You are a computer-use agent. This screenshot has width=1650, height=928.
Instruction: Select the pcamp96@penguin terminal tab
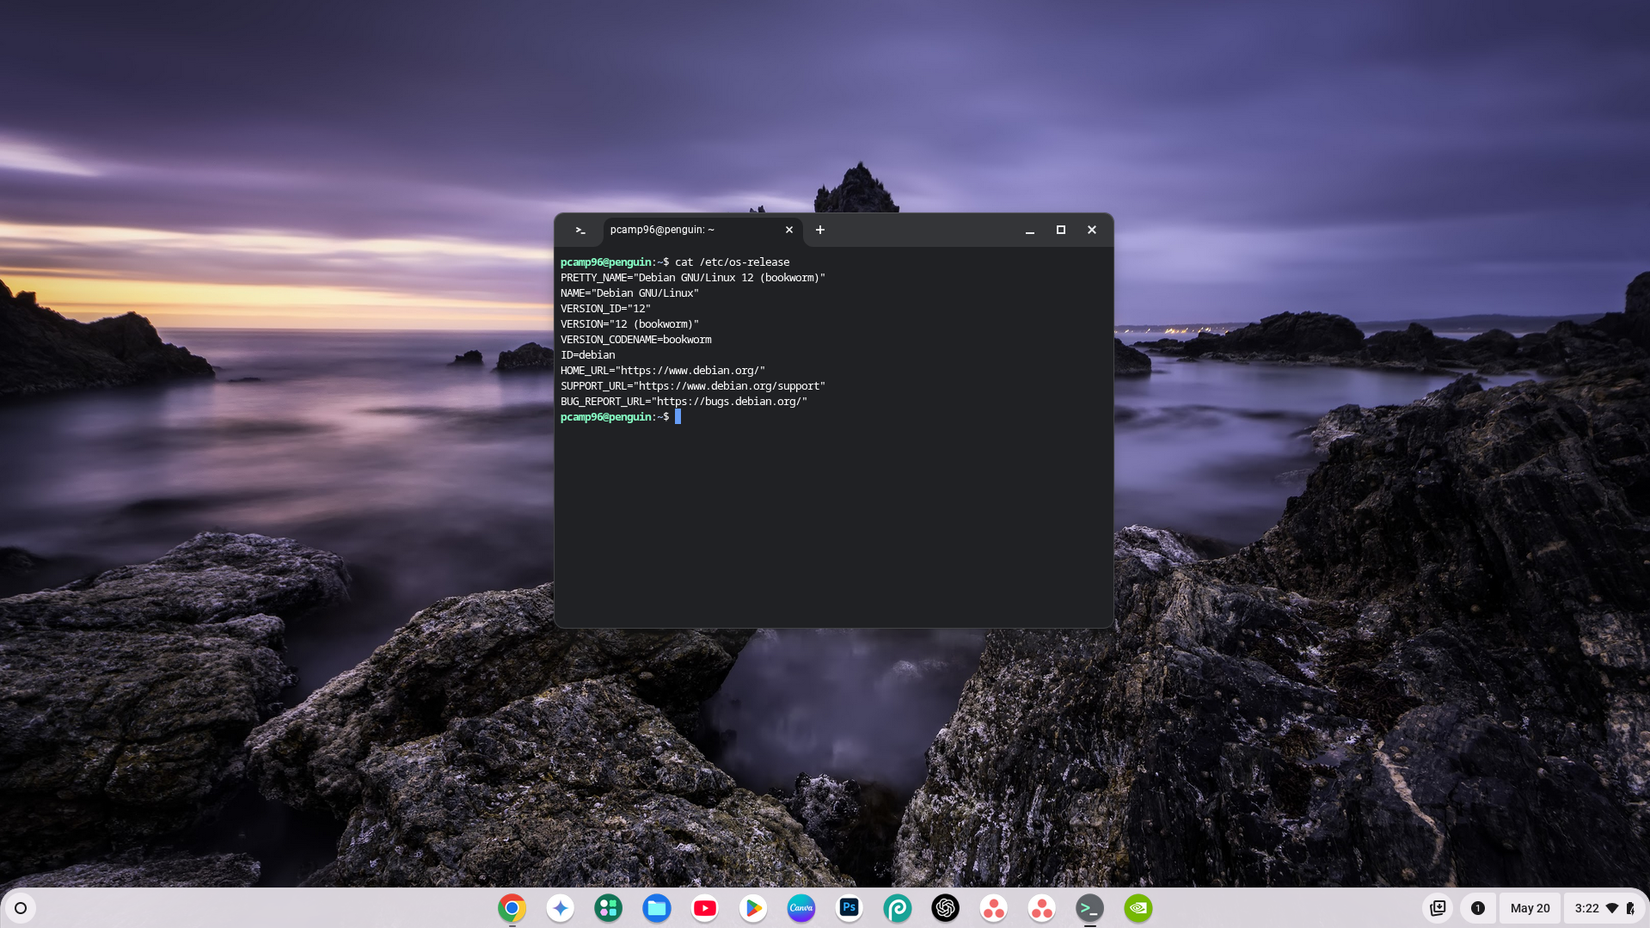pos(662,229)
